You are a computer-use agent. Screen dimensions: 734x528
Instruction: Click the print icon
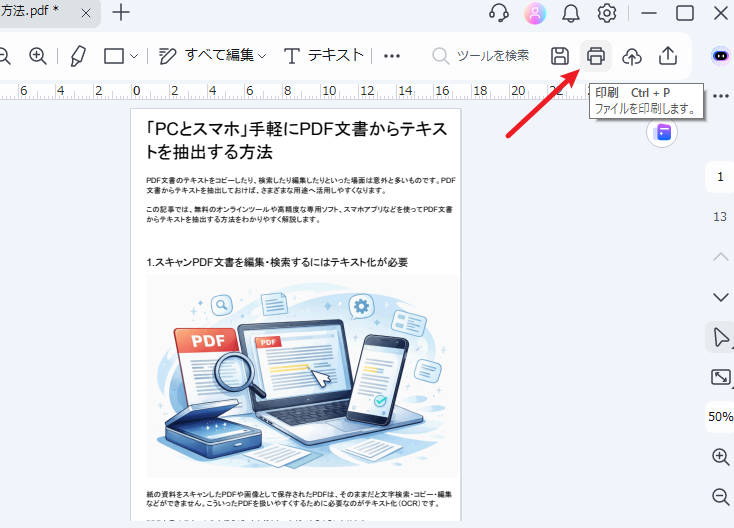click(595, 56)
